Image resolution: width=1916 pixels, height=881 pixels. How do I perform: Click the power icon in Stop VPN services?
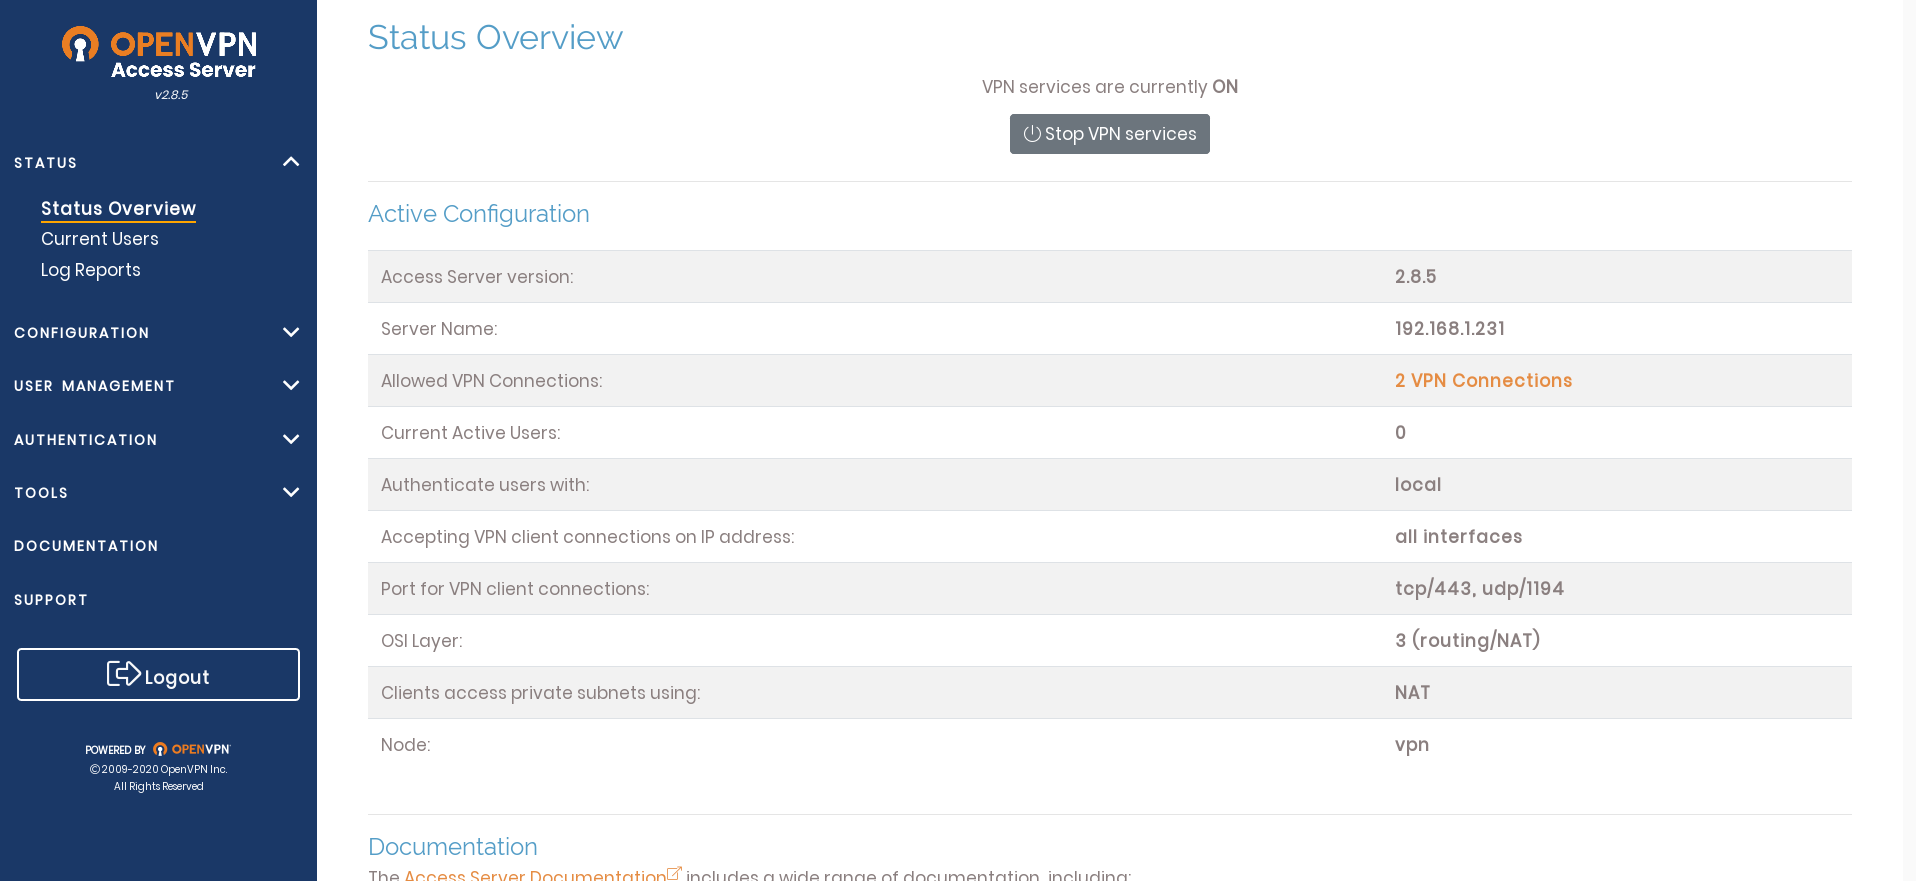click(x=1032, y=134)
